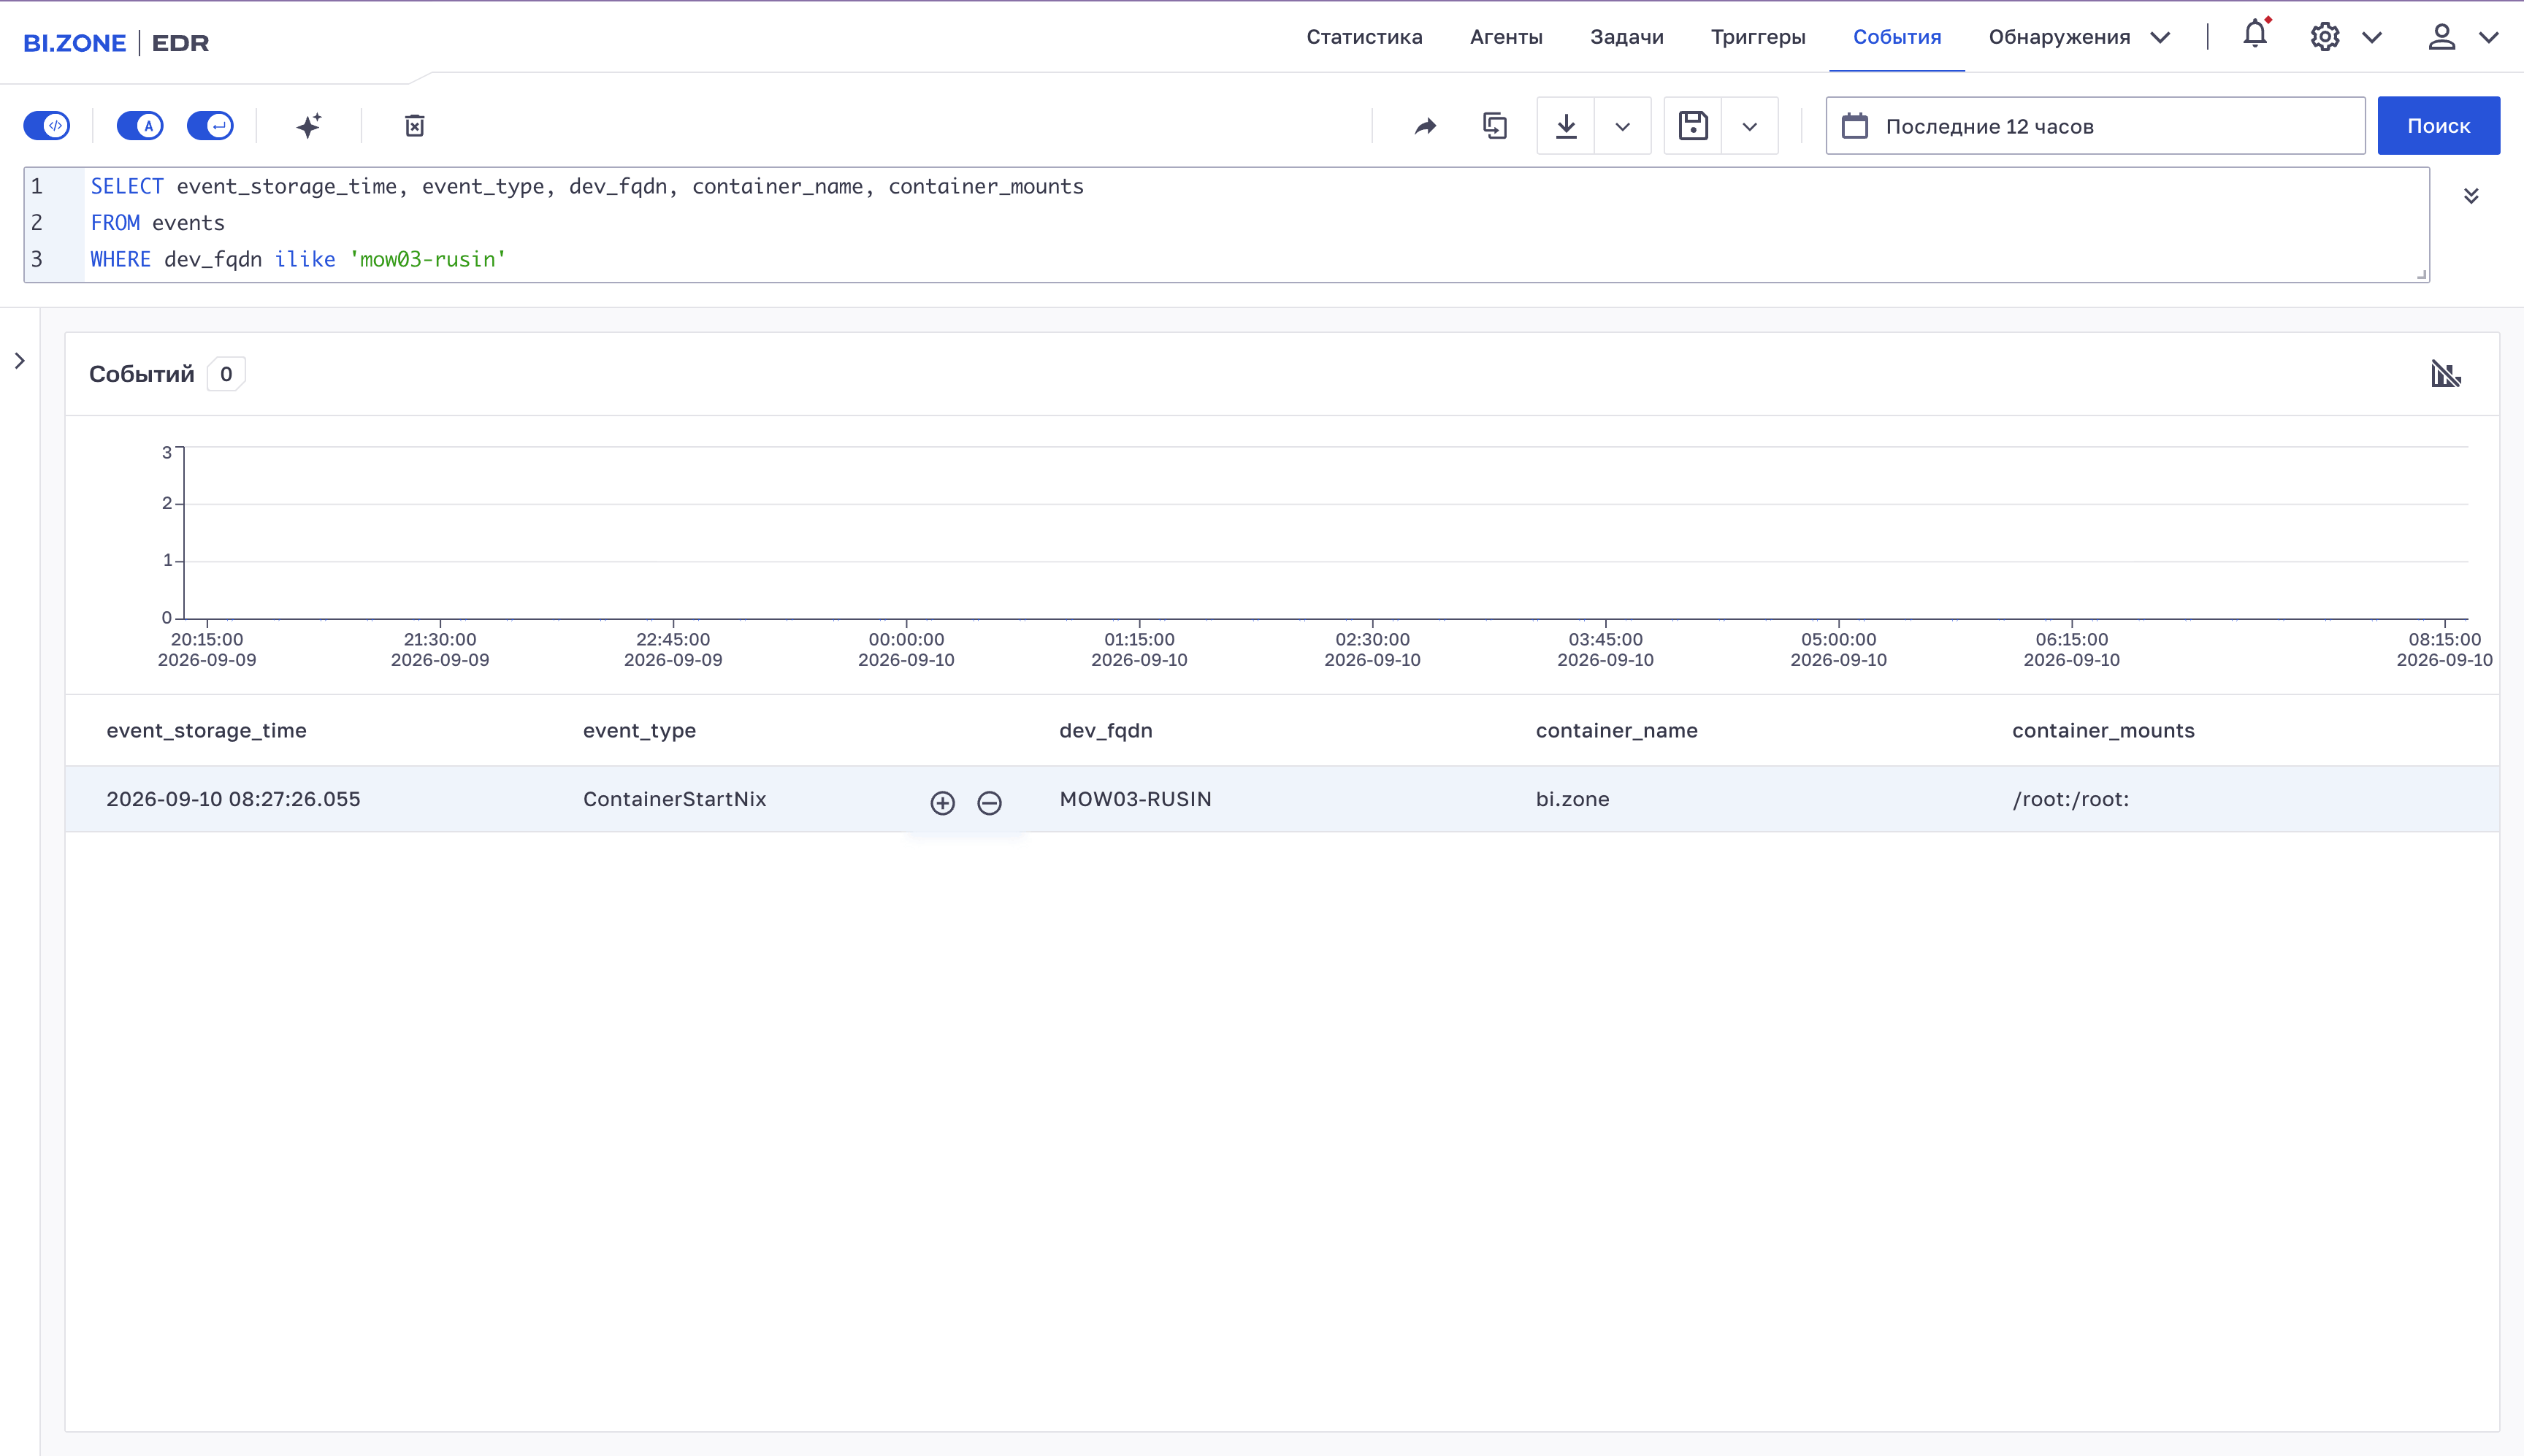Sort by event_storage_time column header

click(x=206, y=731)
